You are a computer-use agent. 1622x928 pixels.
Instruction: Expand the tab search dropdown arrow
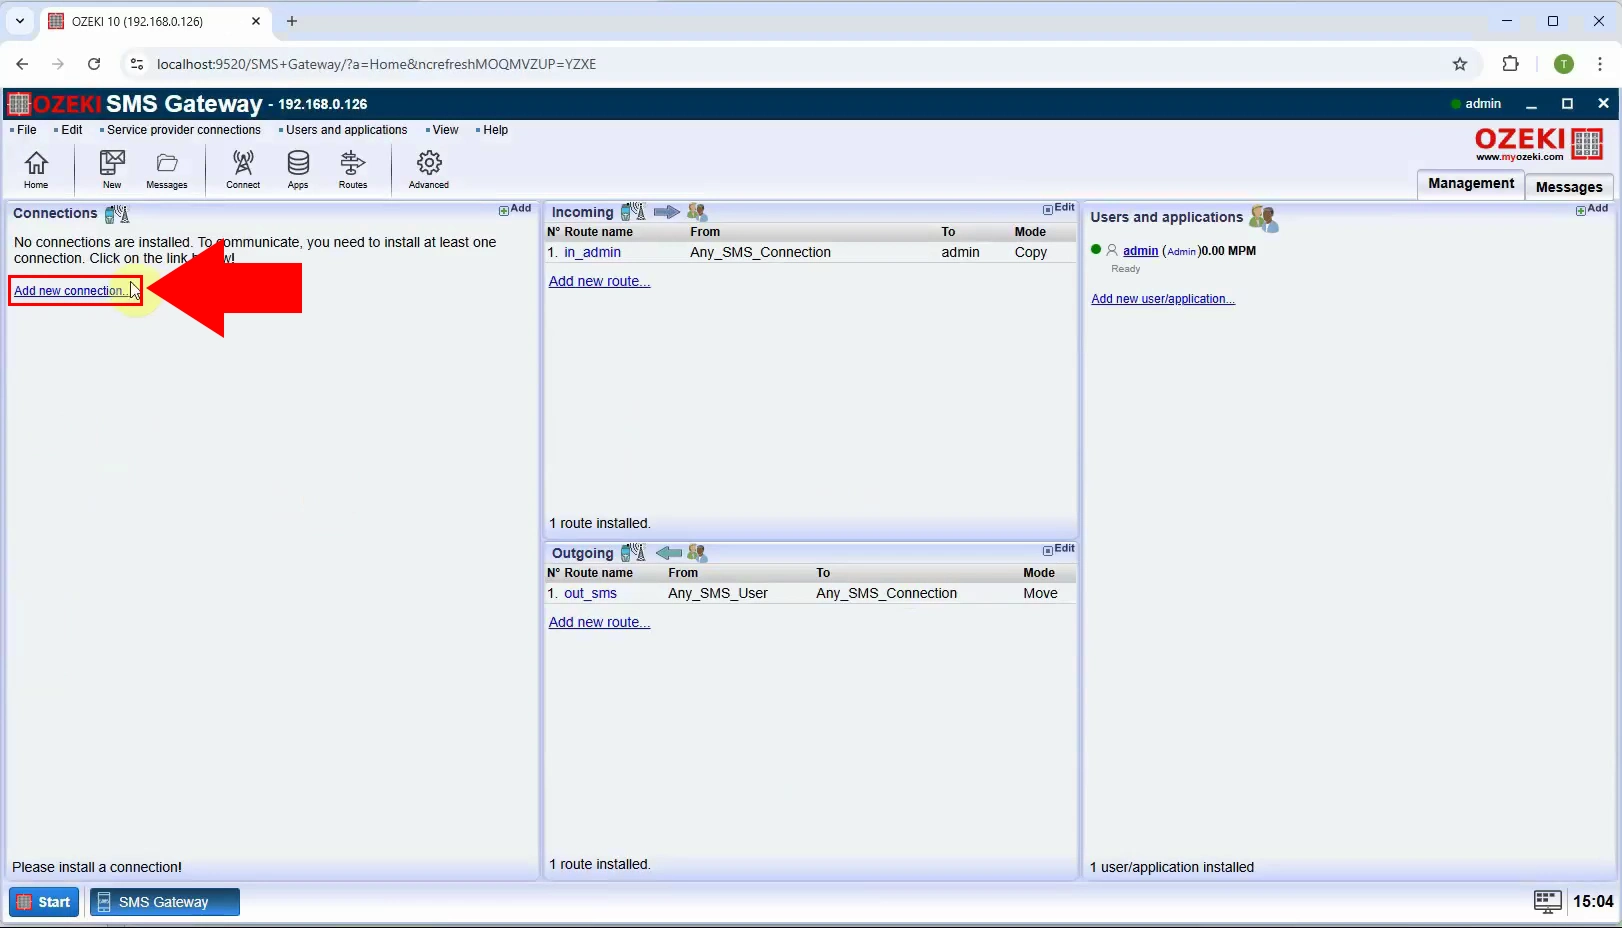click(19, 21)
